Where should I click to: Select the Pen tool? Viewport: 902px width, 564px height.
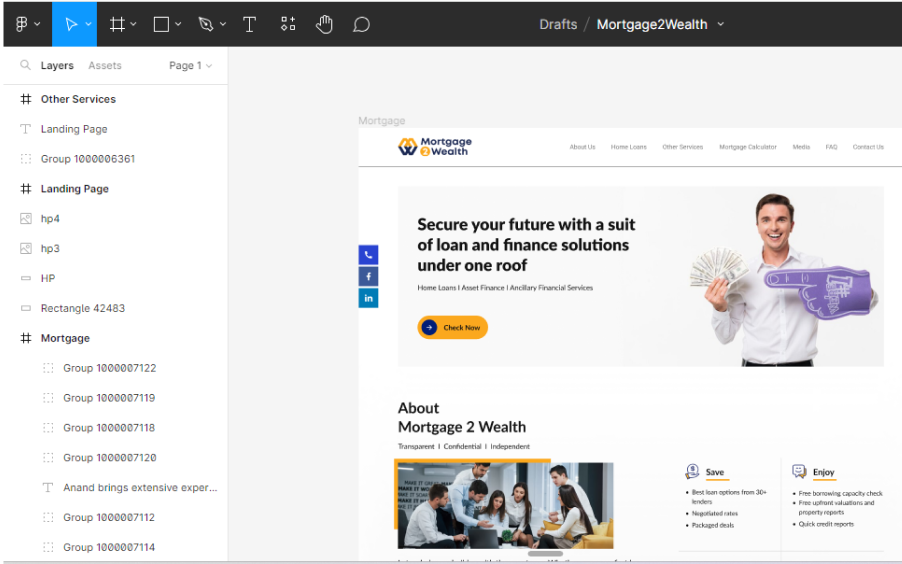point(206,24)
